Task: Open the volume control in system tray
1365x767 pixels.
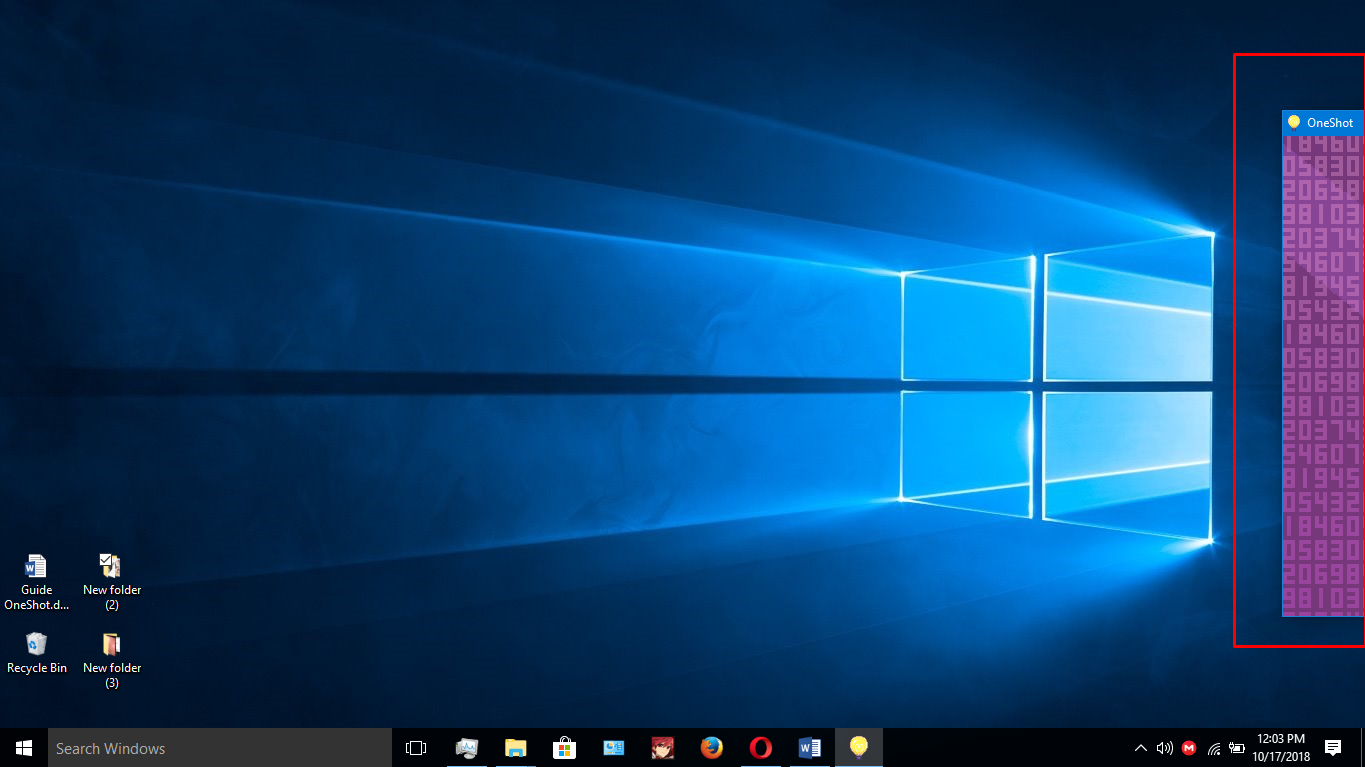Action: point(1164,748)
